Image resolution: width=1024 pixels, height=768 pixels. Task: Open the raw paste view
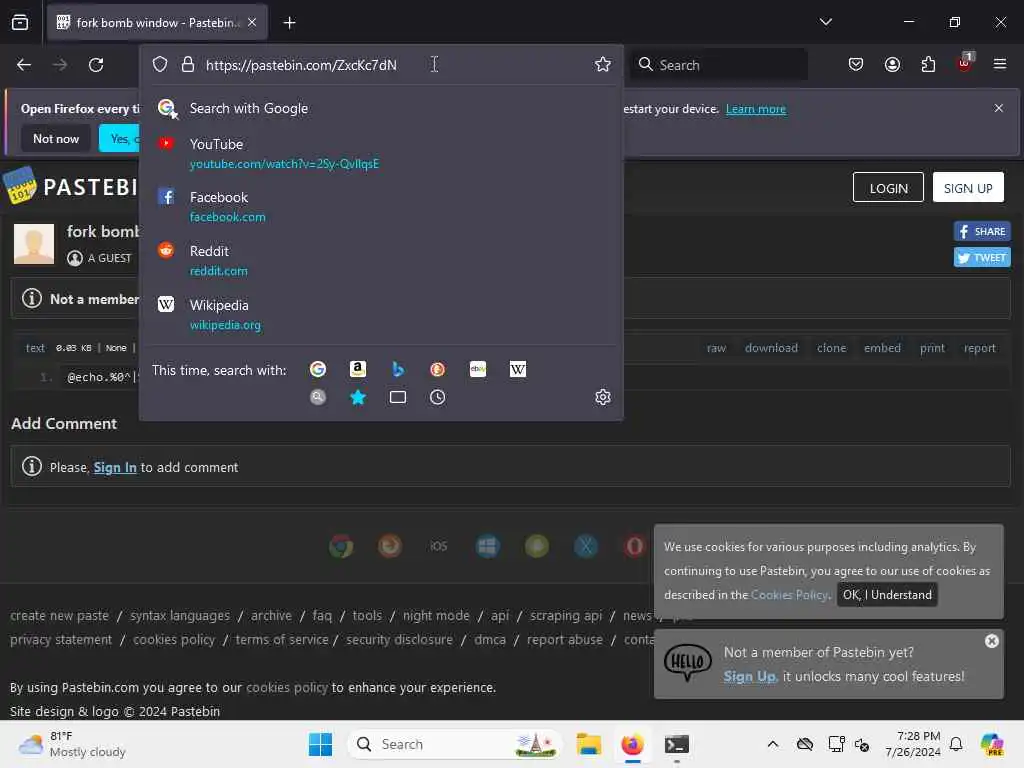click(x=716, y=348)
